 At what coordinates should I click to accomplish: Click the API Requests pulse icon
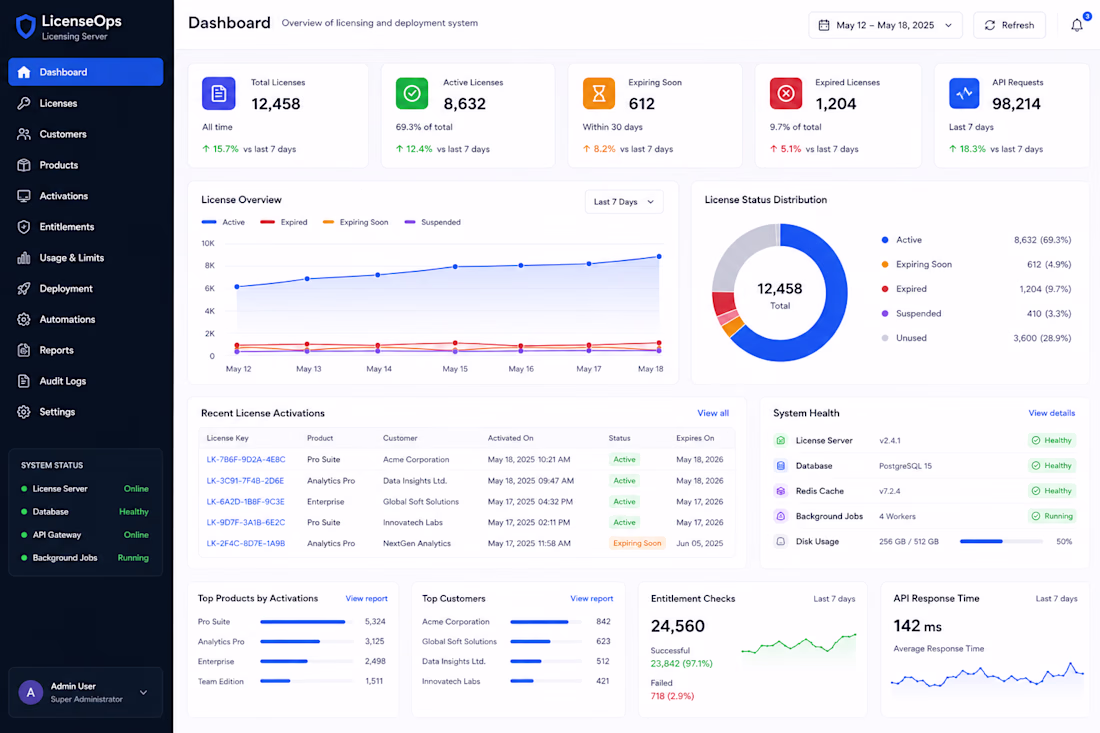click(965, 93)
